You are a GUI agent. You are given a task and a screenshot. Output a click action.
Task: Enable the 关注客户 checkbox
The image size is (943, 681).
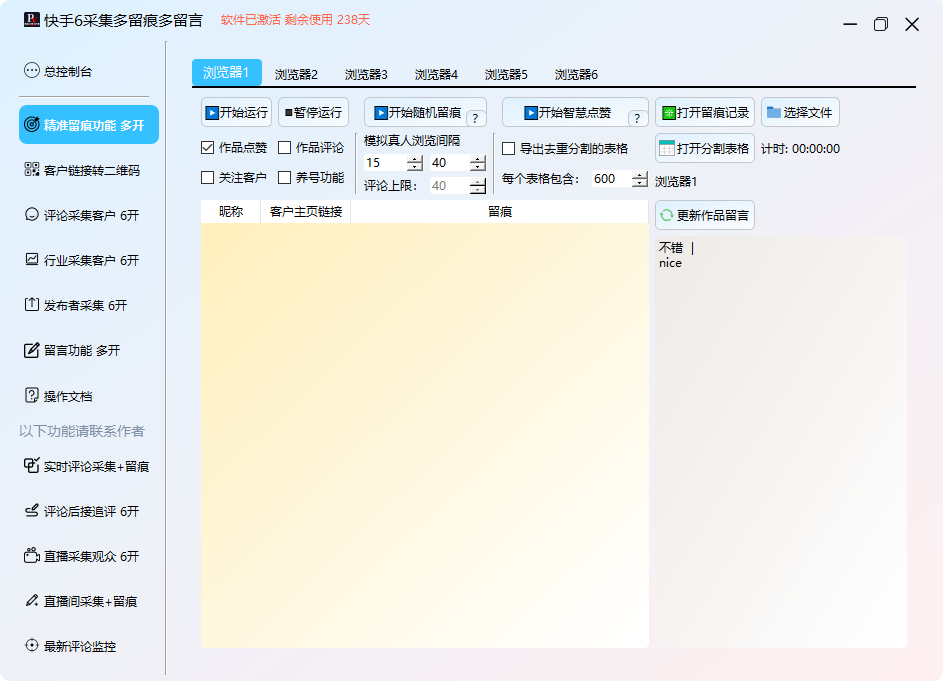(208, 178)
